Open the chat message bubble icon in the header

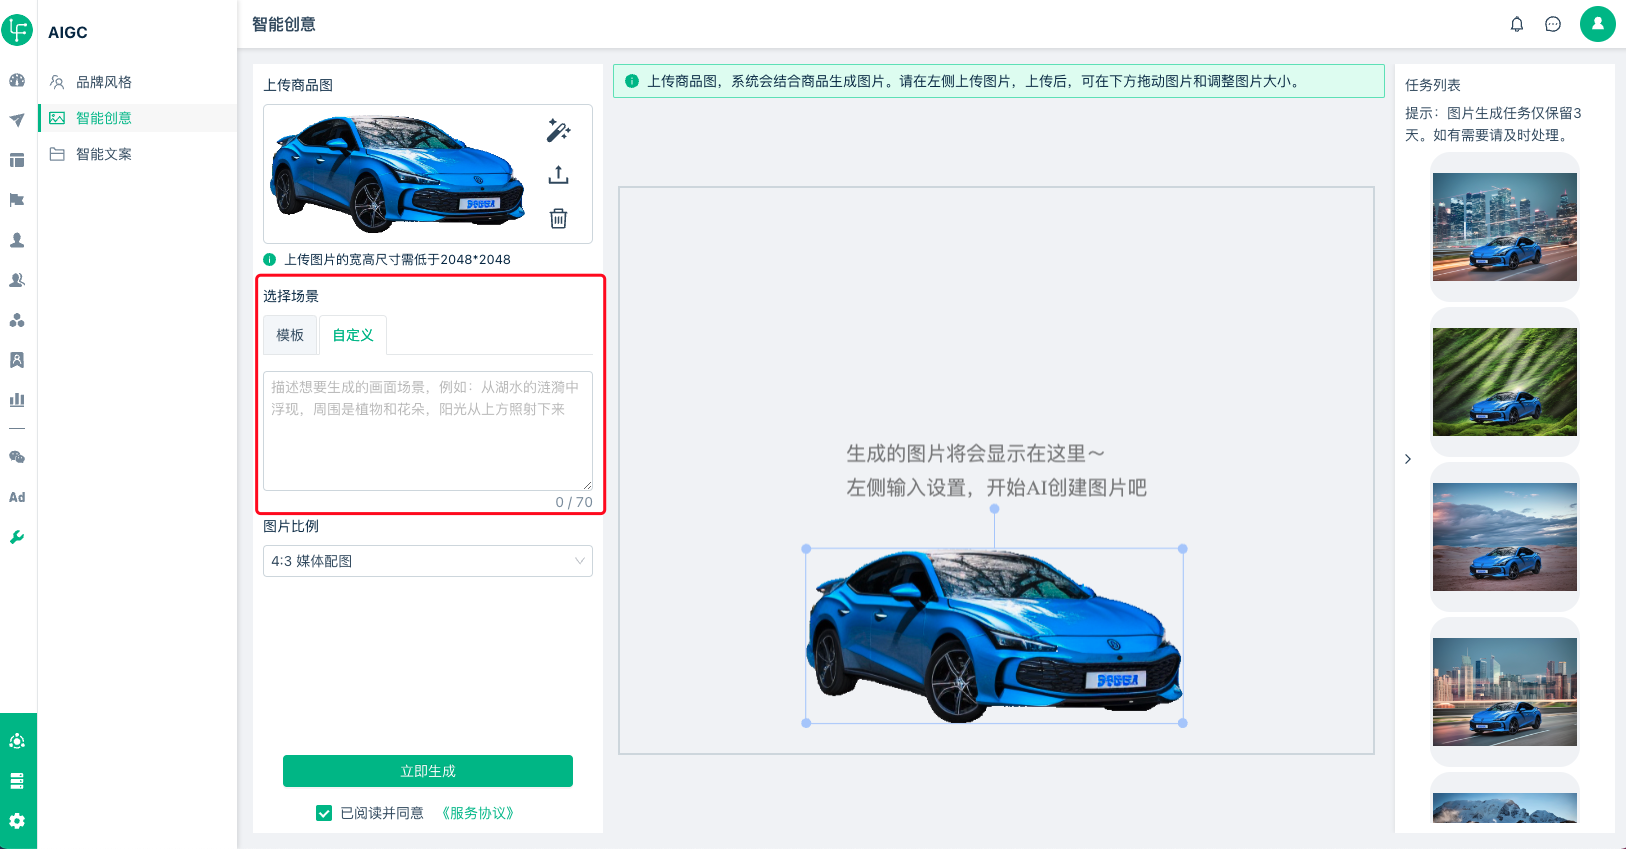coord(1553,24)
